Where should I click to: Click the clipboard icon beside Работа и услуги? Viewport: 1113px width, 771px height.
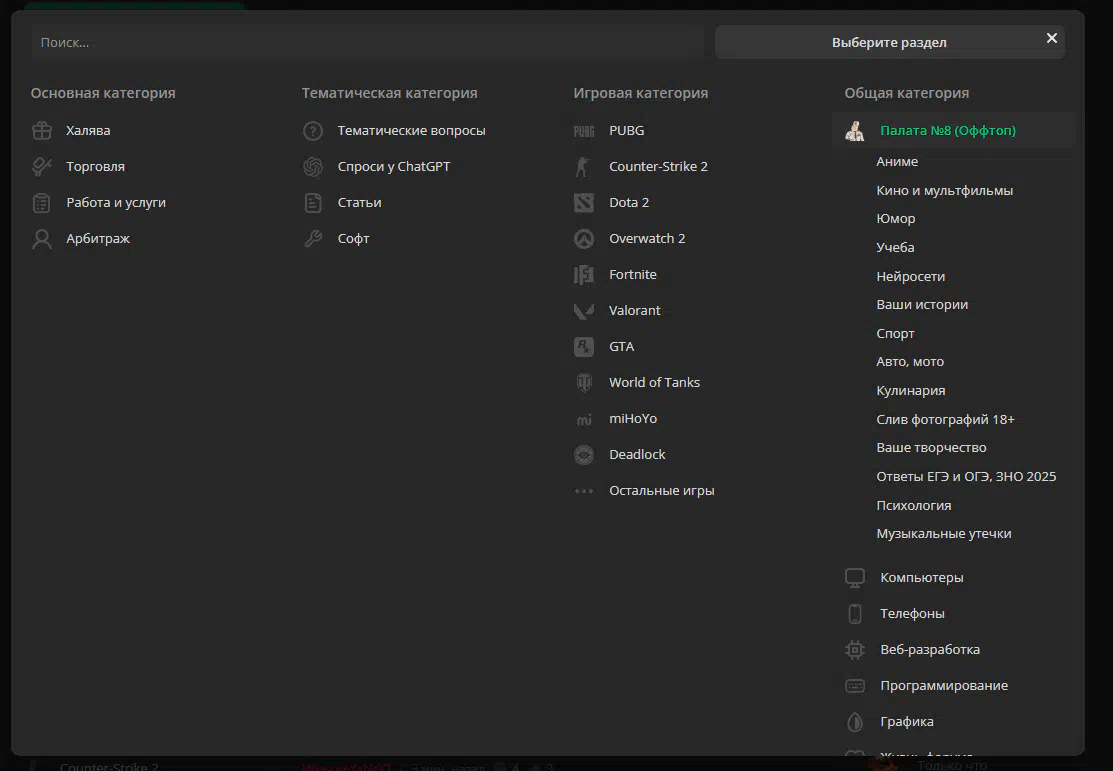42,203
